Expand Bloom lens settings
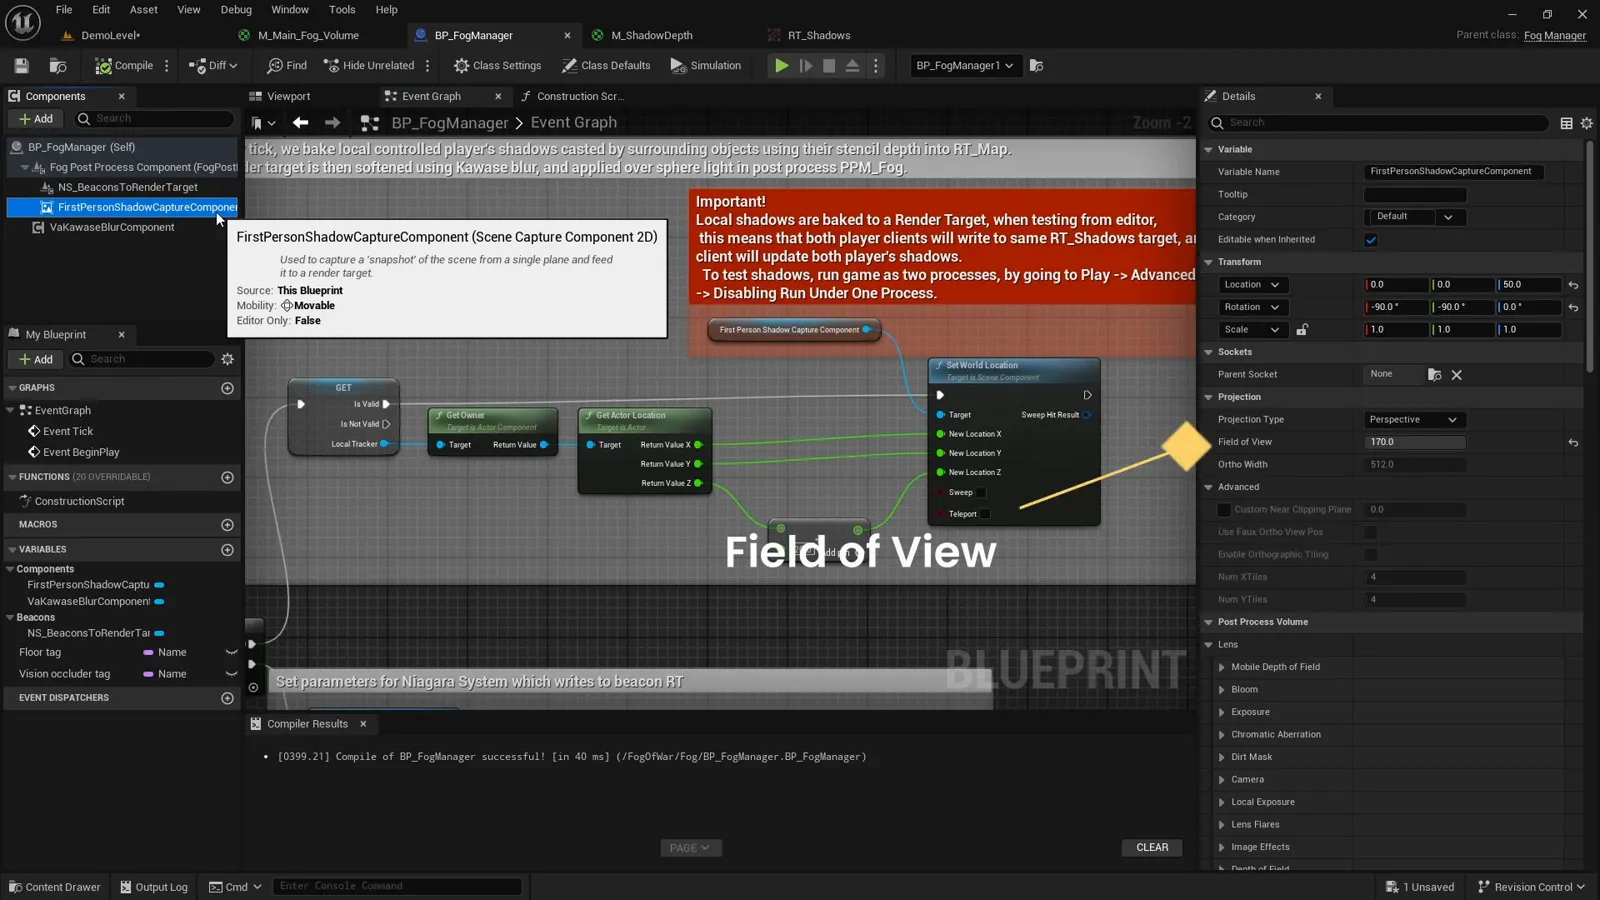 click(1222, 690)
